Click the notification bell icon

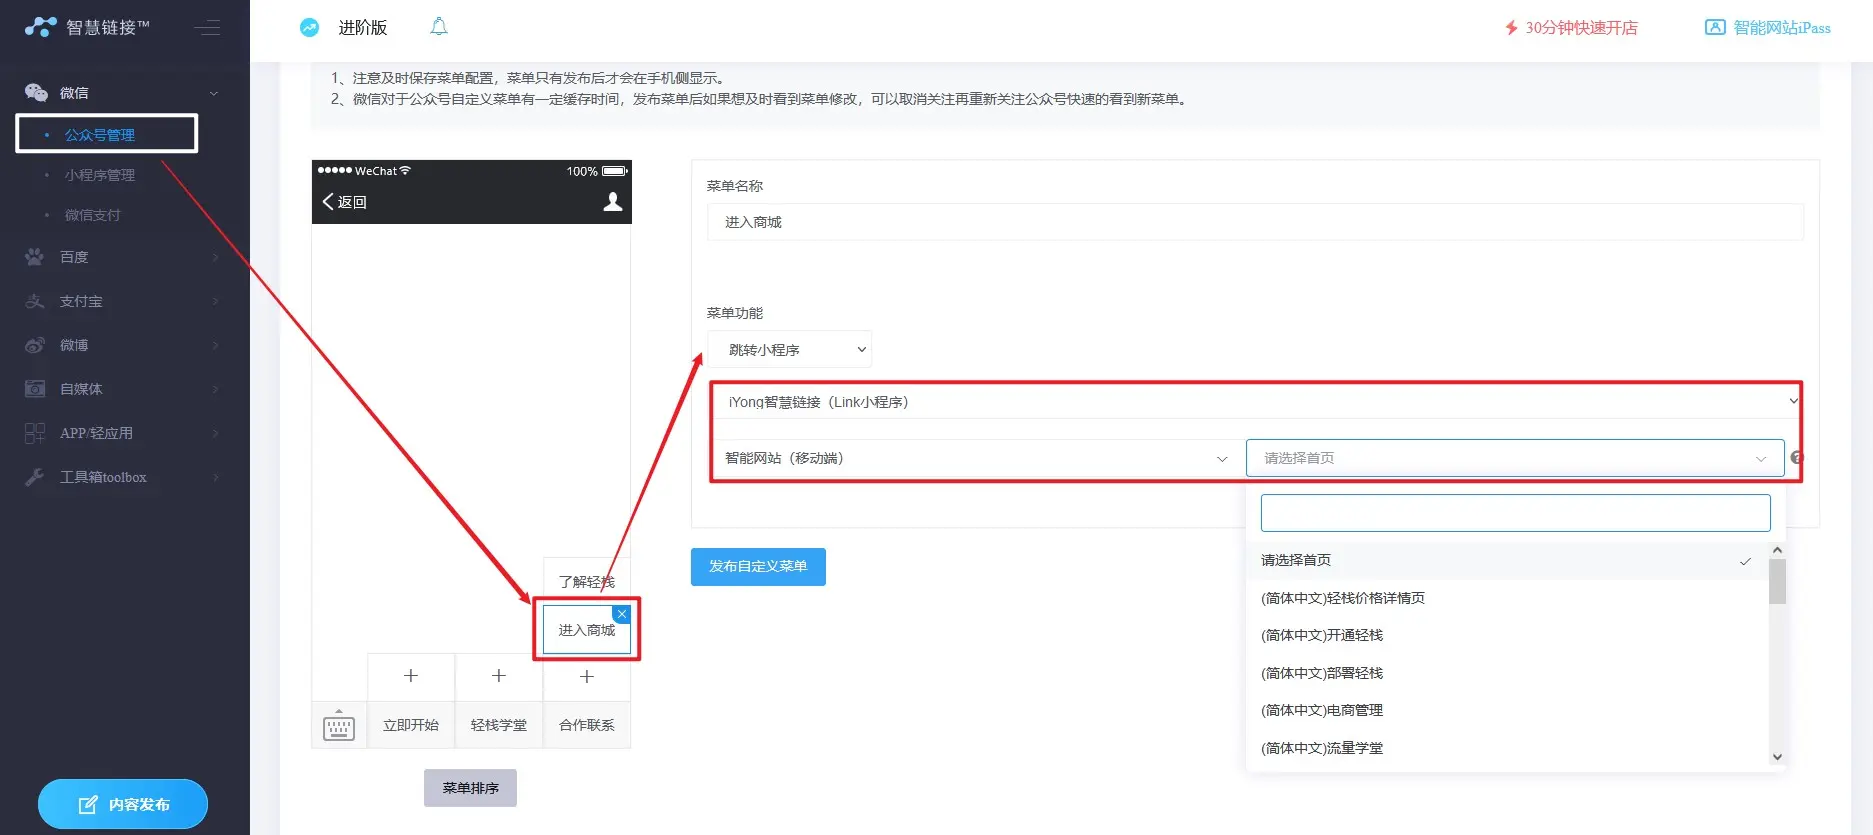pos(438,27)
